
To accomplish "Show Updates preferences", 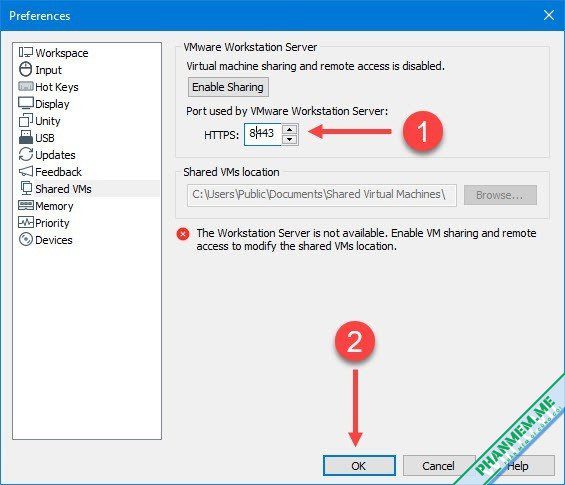I will point(55,155).
